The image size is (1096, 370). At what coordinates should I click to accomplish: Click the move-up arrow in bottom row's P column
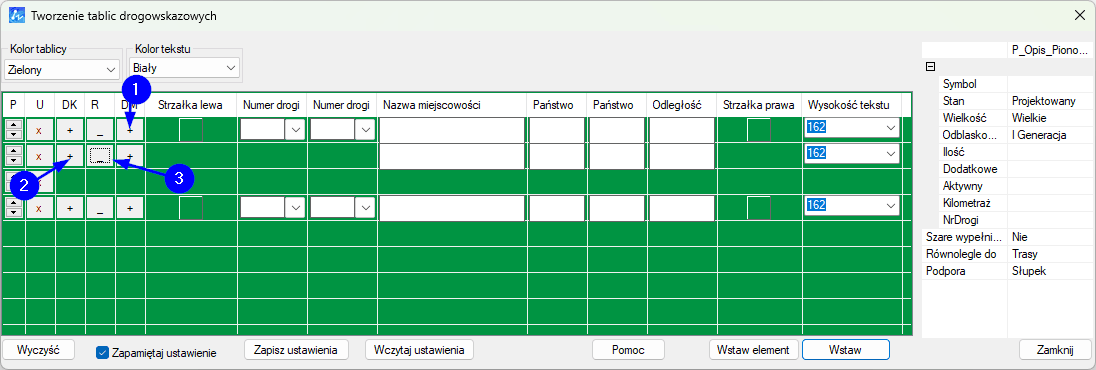tap(14, 203)
